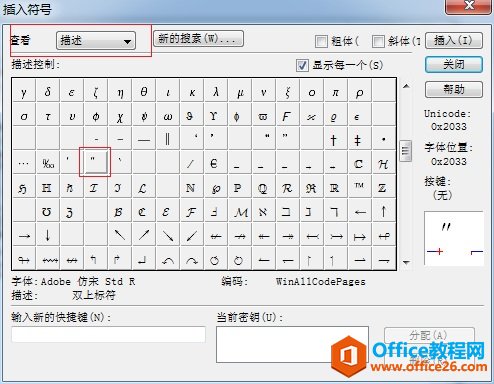Select the downward arrow ↓ symbol

[48, 235]
